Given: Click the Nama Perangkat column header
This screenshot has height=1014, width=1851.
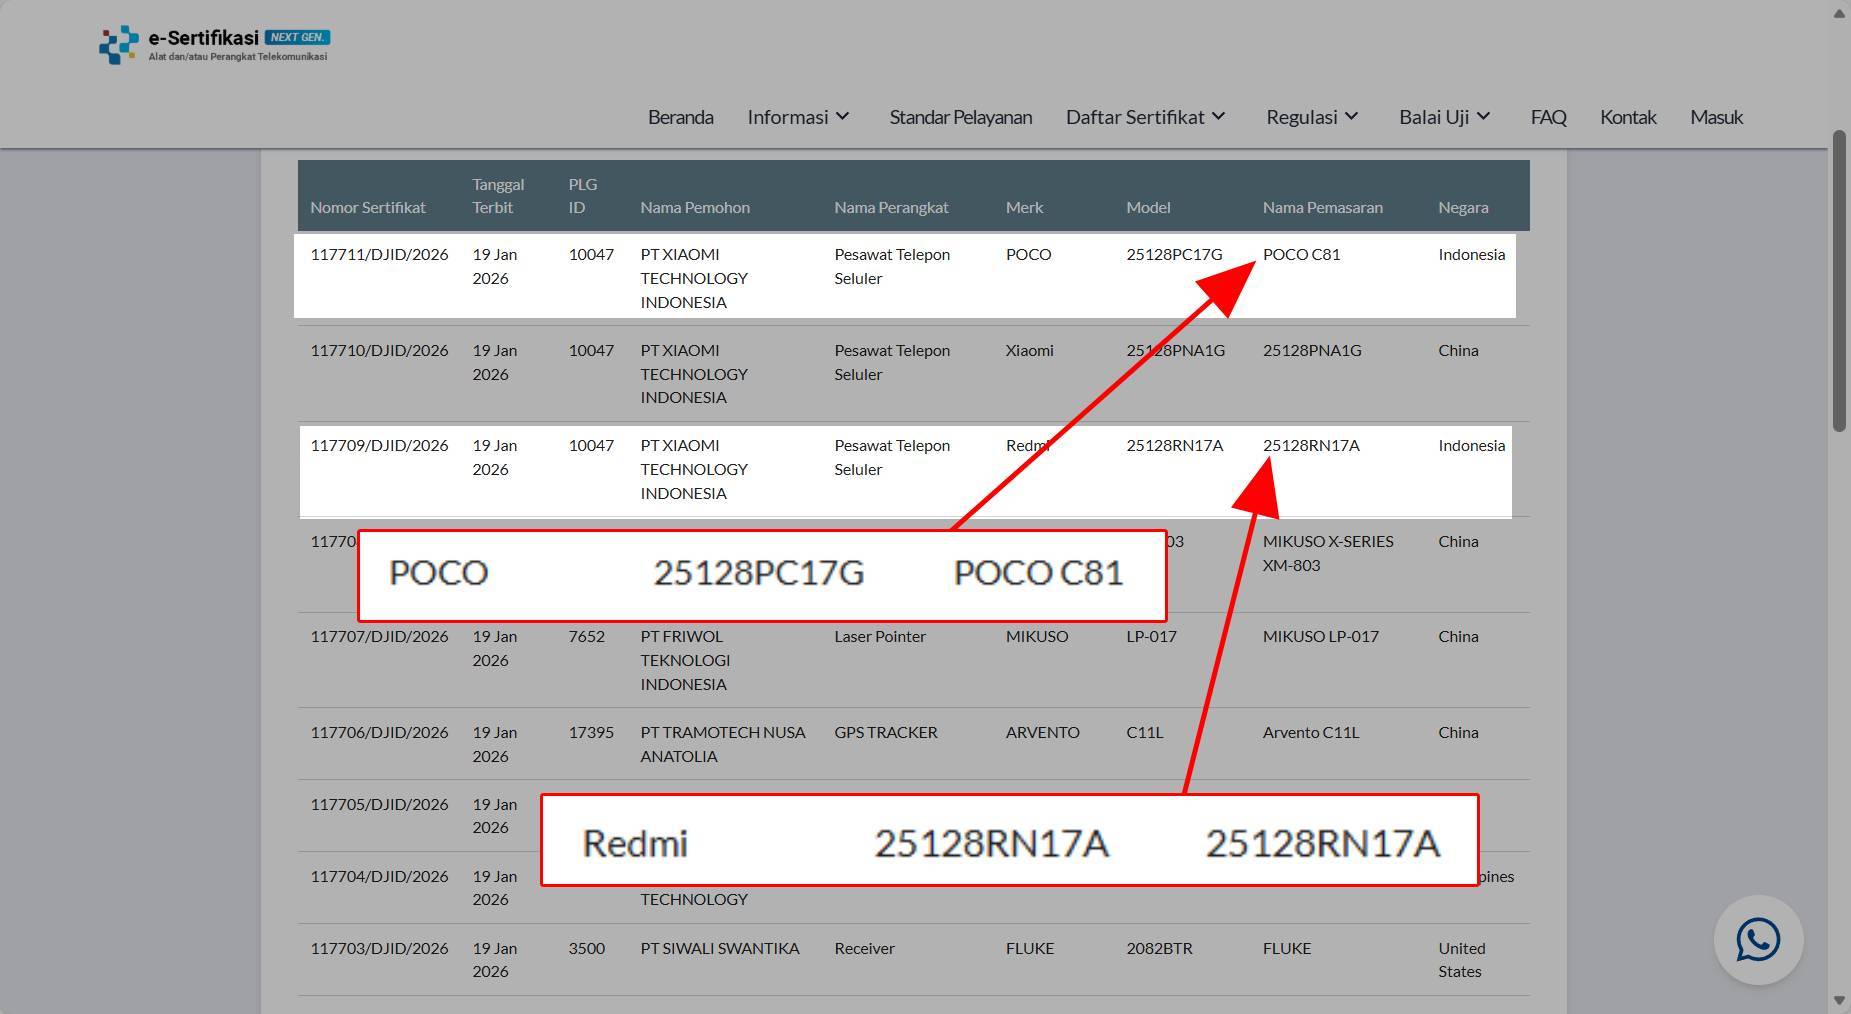Looking at the screenshot, I should click(x=891, y=207).
